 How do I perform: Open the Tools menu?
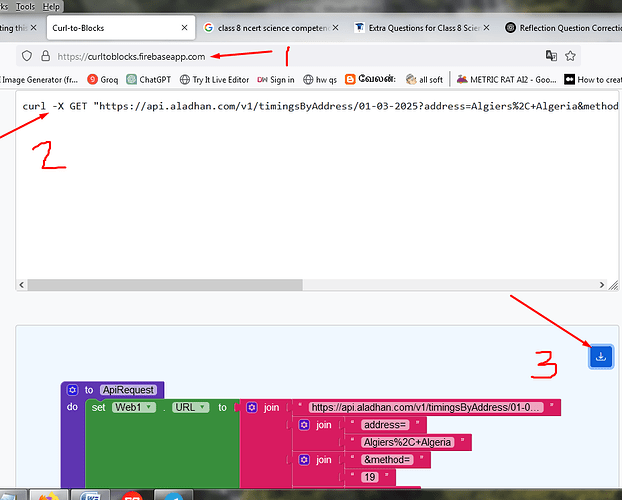tap(25, 7)
